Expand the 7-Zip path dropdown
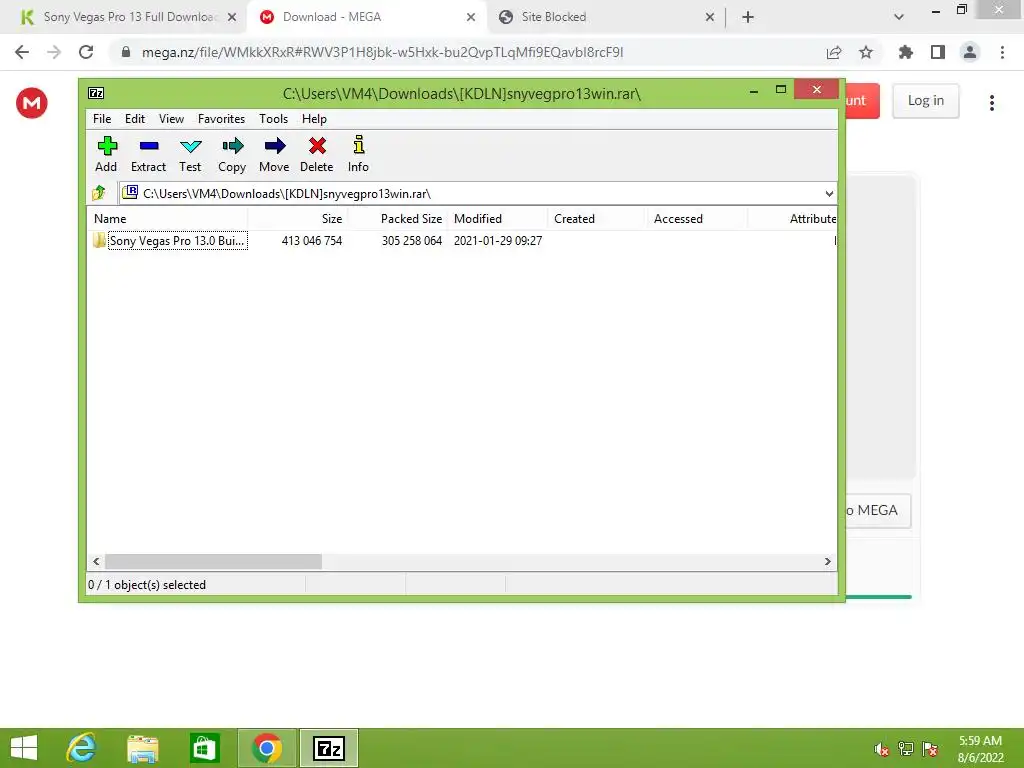This screenshot has height=768, width=1024. (829, 194)
